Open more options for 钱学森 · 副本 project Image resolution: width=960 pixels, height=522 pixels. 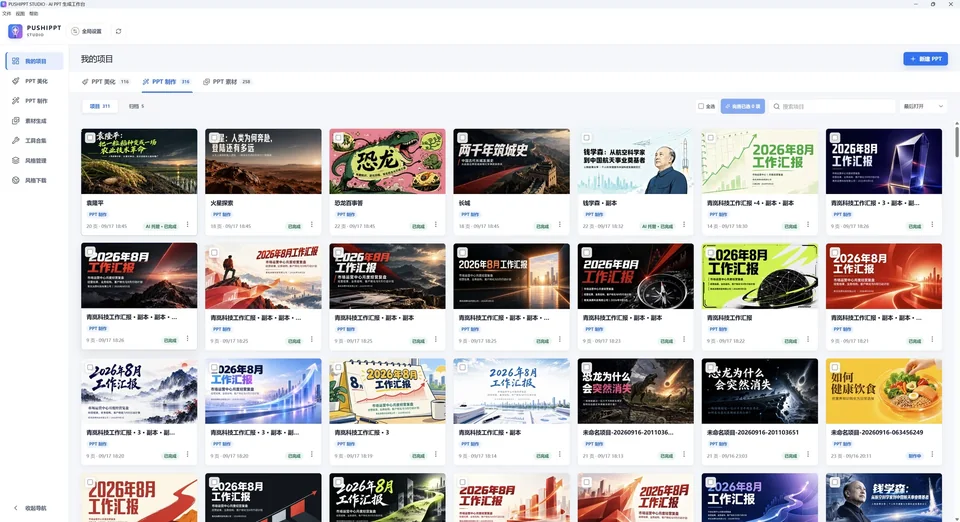click(x=684, y=225)
